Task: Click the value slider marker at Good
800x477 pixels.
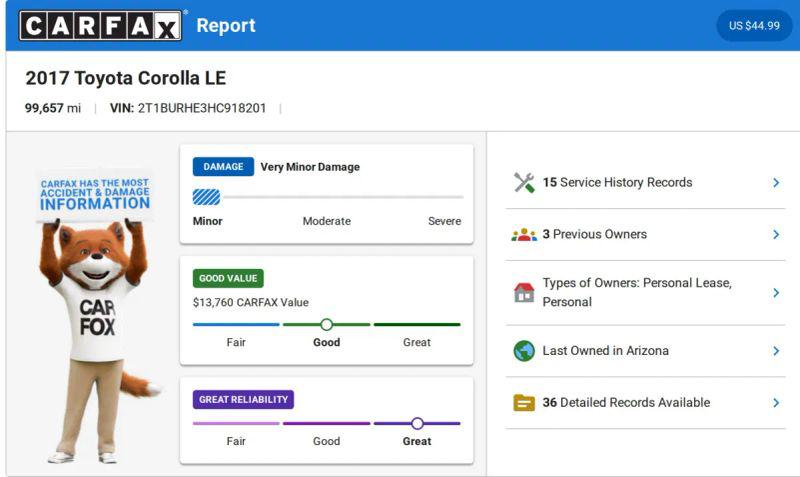Action: coord(327,324)
